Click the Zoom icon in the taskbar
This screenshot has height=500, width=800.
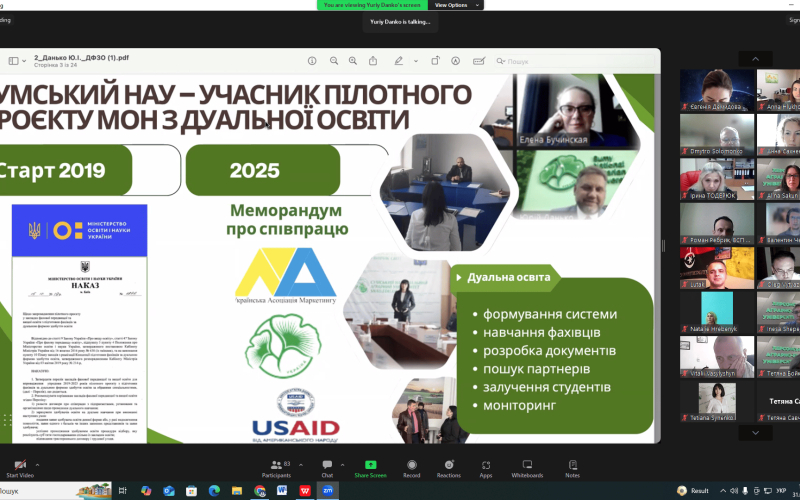328,491
